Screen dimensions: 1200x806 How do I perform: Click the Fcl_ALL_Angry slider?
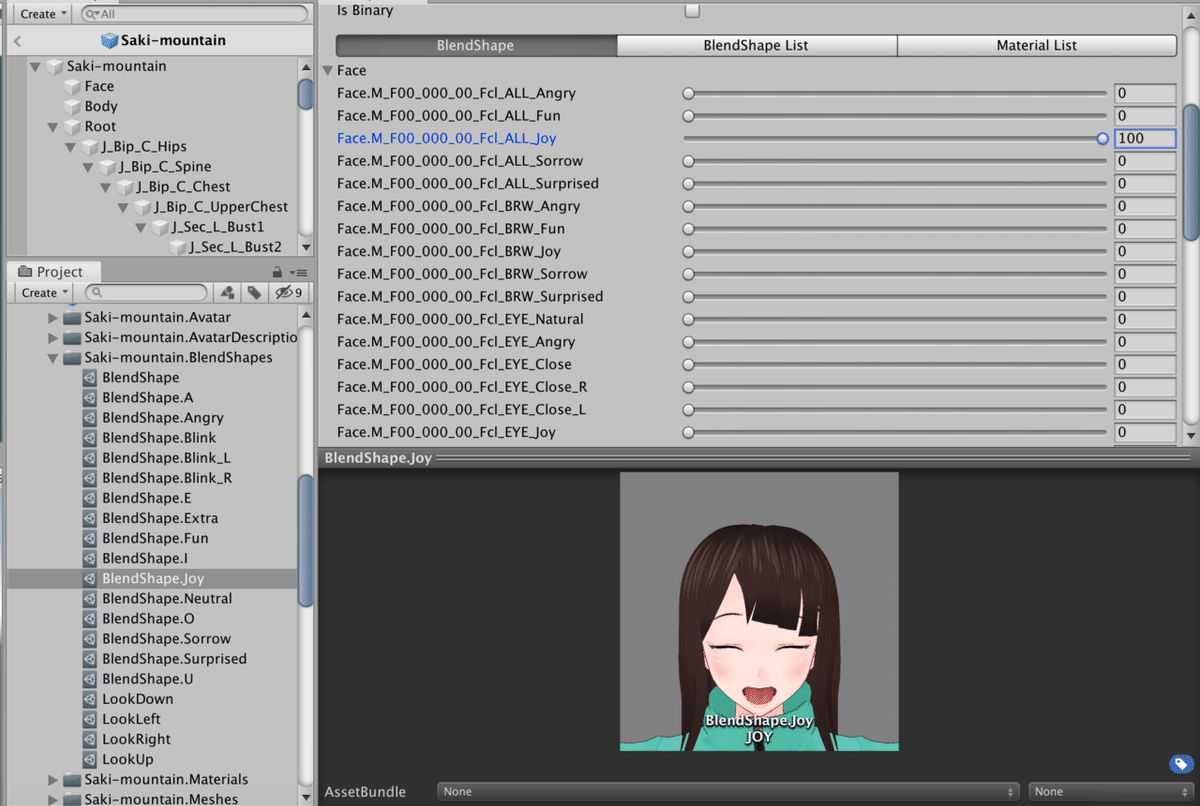click(x=896, y=93)
